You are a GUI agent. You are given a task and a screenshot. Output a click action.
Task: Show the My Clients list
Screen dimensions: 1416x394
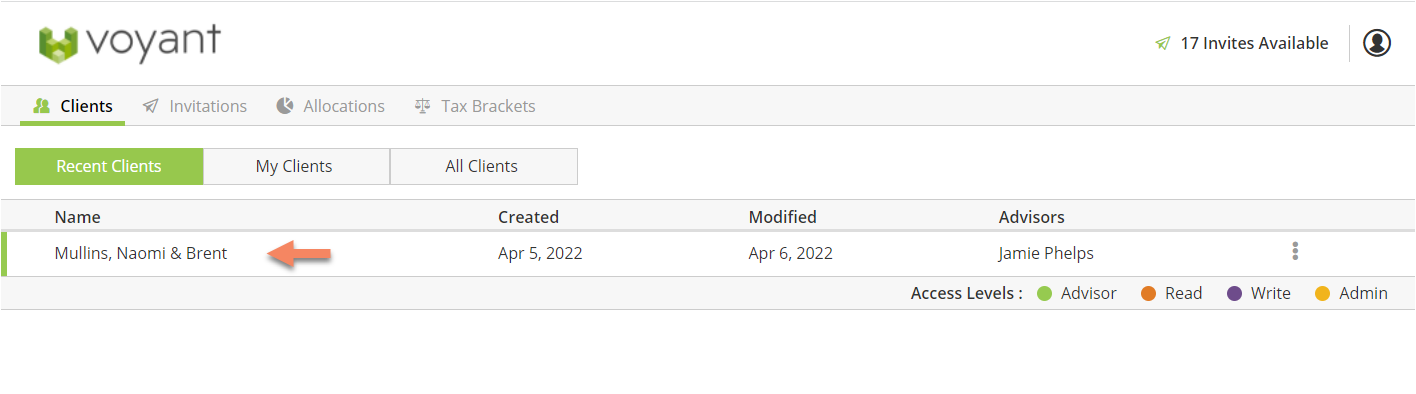pyautogui.click(x=294, y=167)
